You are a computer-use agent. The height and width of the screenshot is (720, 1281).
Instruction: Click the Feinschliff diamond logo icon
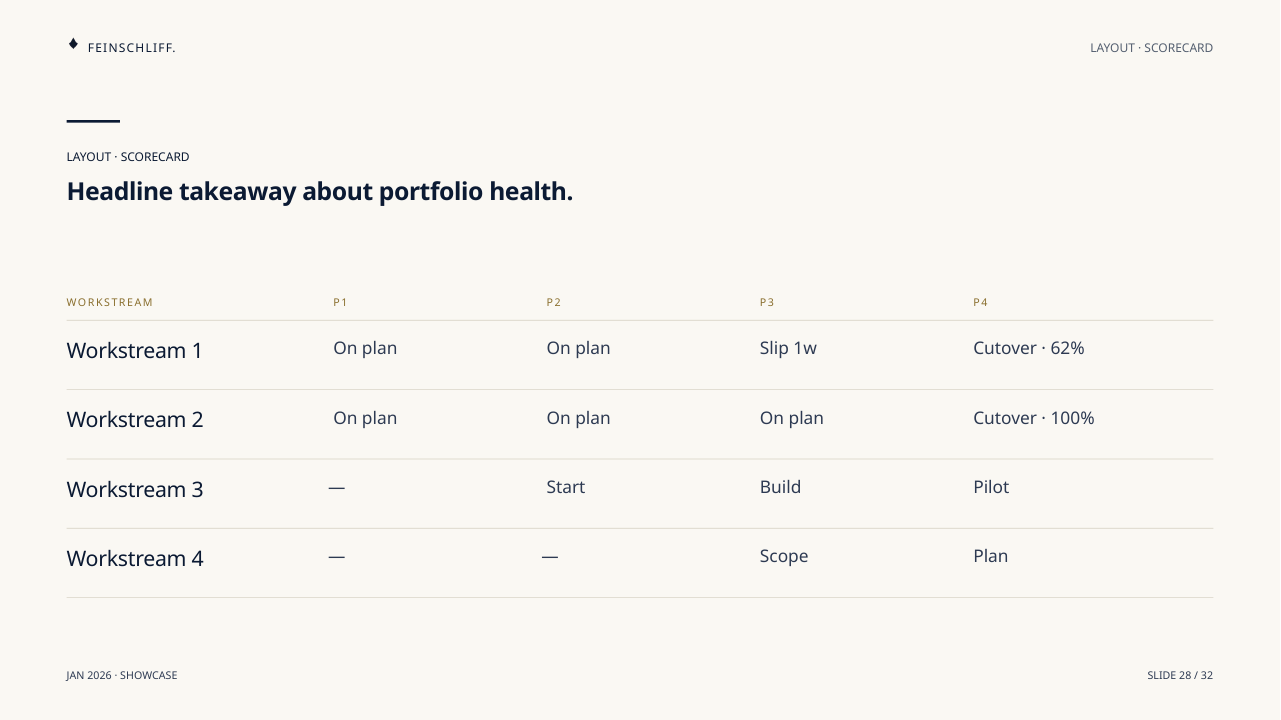[x=73, y=44]
